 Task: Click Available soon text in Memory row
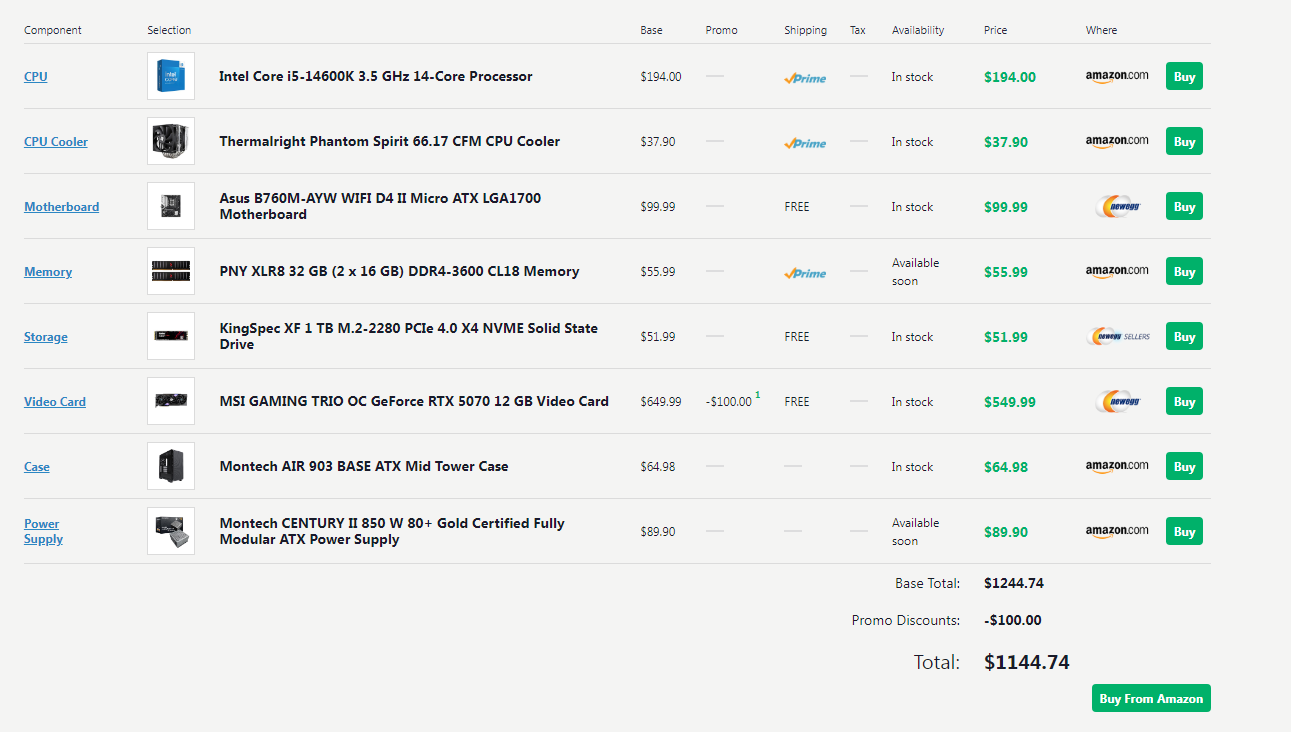point(916,272)
